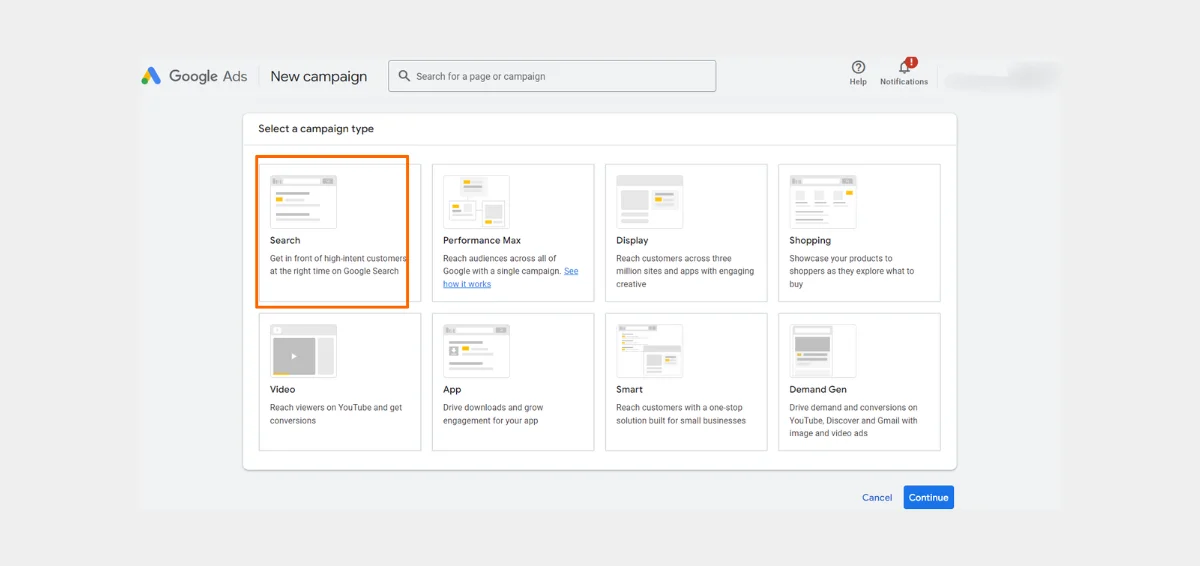Select the Performance Max campaign illustration
This screenshot has width=1200, height=566.
[x=476, y=202]
